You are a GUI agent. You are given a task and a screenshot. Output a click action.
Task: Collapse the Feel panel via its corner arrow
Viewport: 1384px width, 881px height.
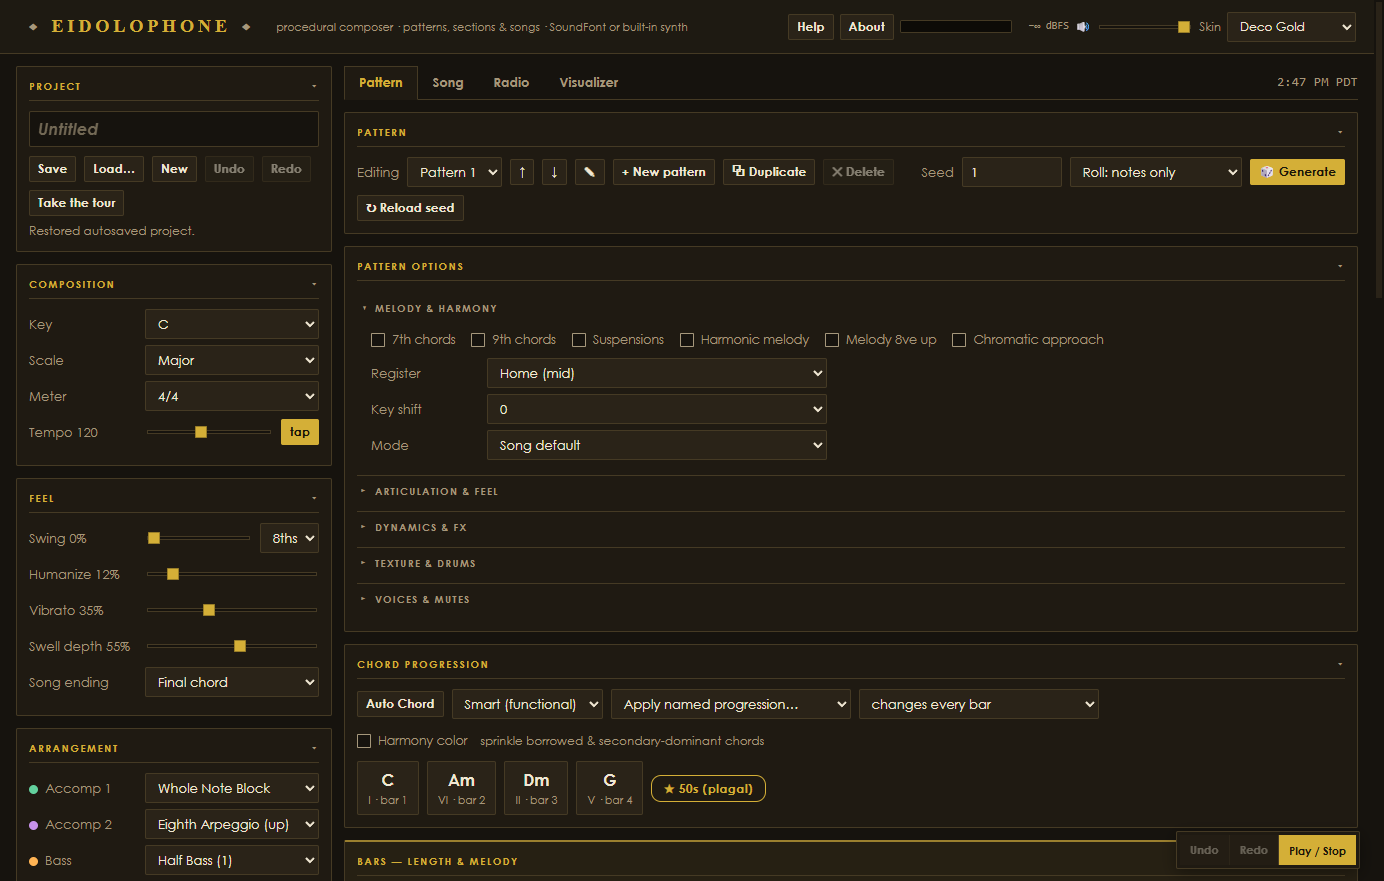(314, 498)
